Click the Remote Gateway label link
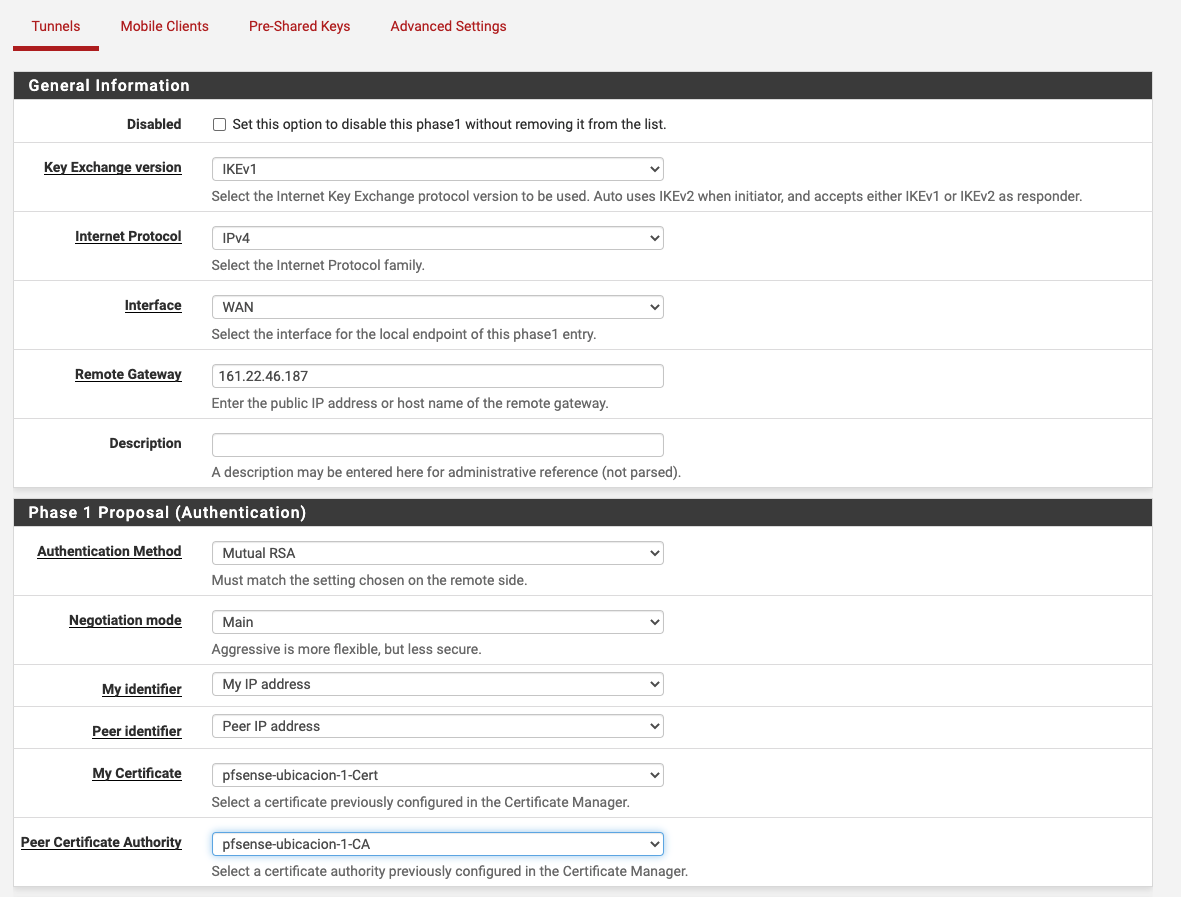The width and height of the screenshot is (1181, 897). click(x=128, y=374)
